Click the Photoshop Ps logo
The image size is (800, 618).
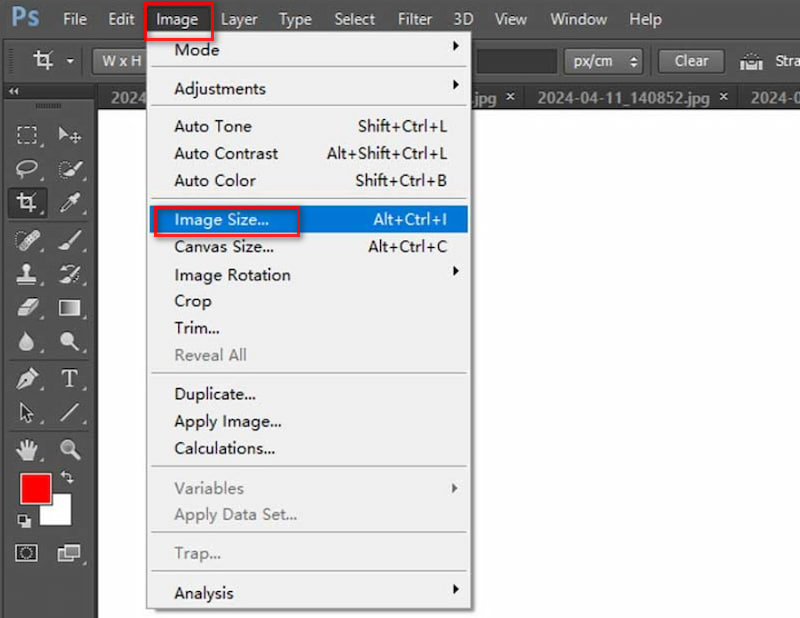(25, 17)
